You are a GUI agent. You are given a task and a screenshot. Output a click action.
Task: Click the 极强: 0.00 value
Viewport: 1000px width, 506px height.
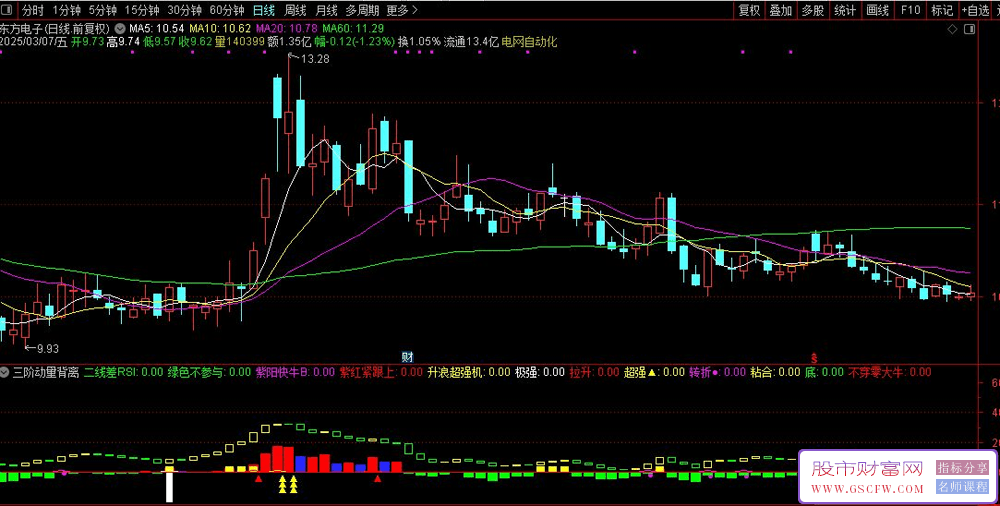540,372
